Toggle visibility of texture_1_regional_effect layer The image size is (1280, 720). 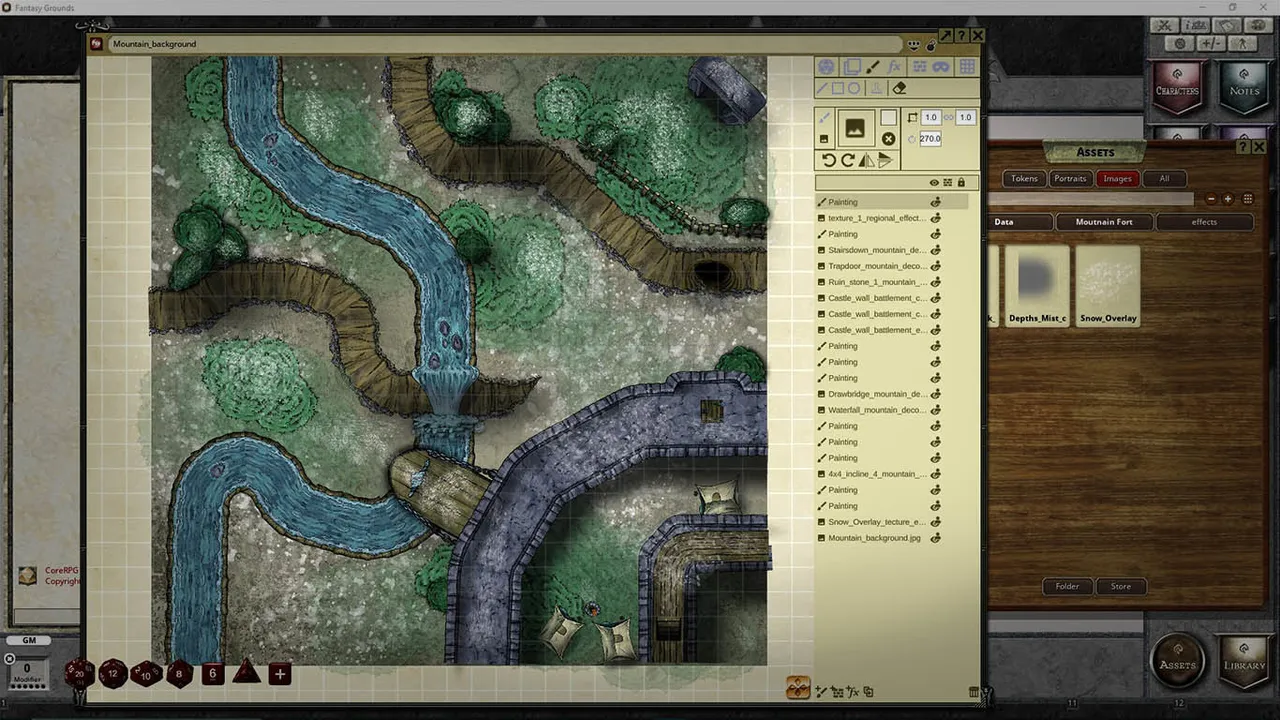click(x=936, y=218)
